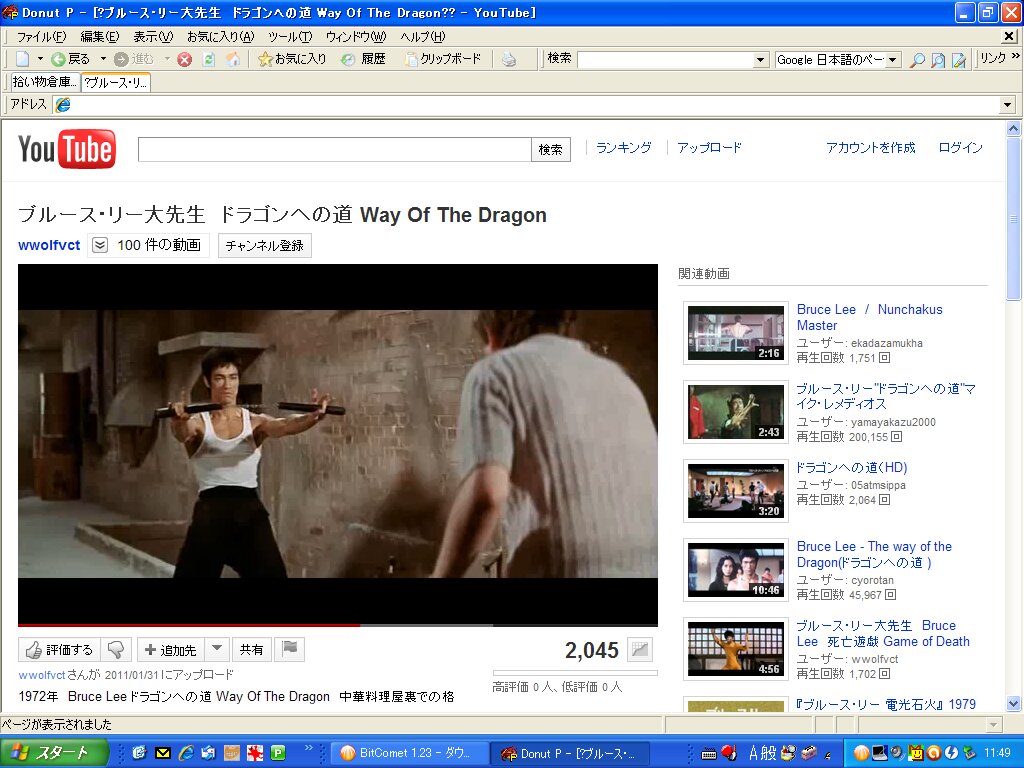Open the 履歴 history button
Viewport: 1024px width, 768px height.
coord(364,59)
